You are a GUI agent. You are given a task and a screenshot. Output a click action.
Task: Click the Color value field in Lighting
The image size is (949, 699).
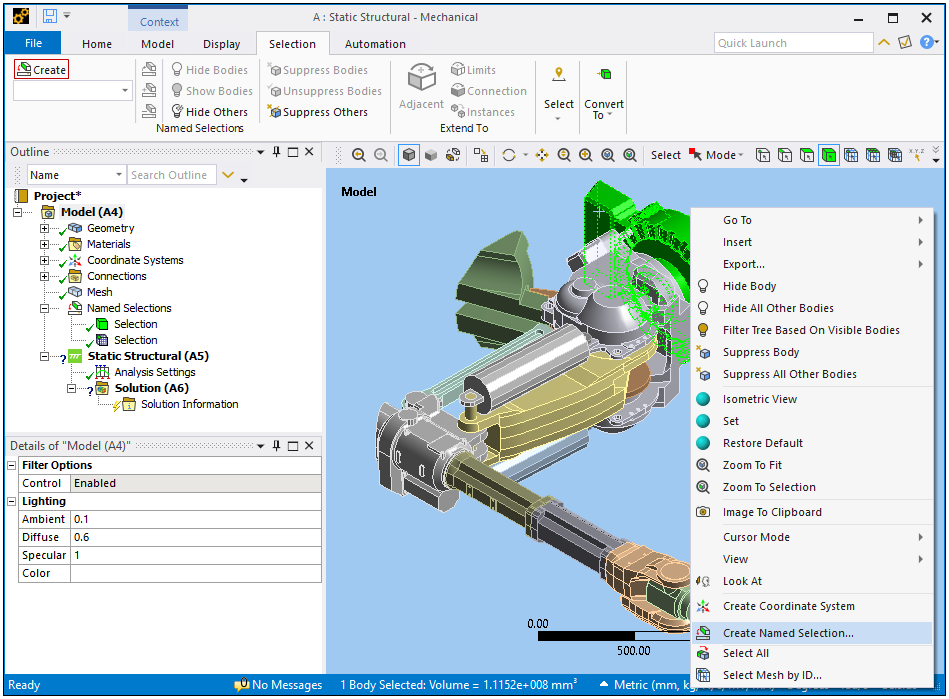point(195,573)
